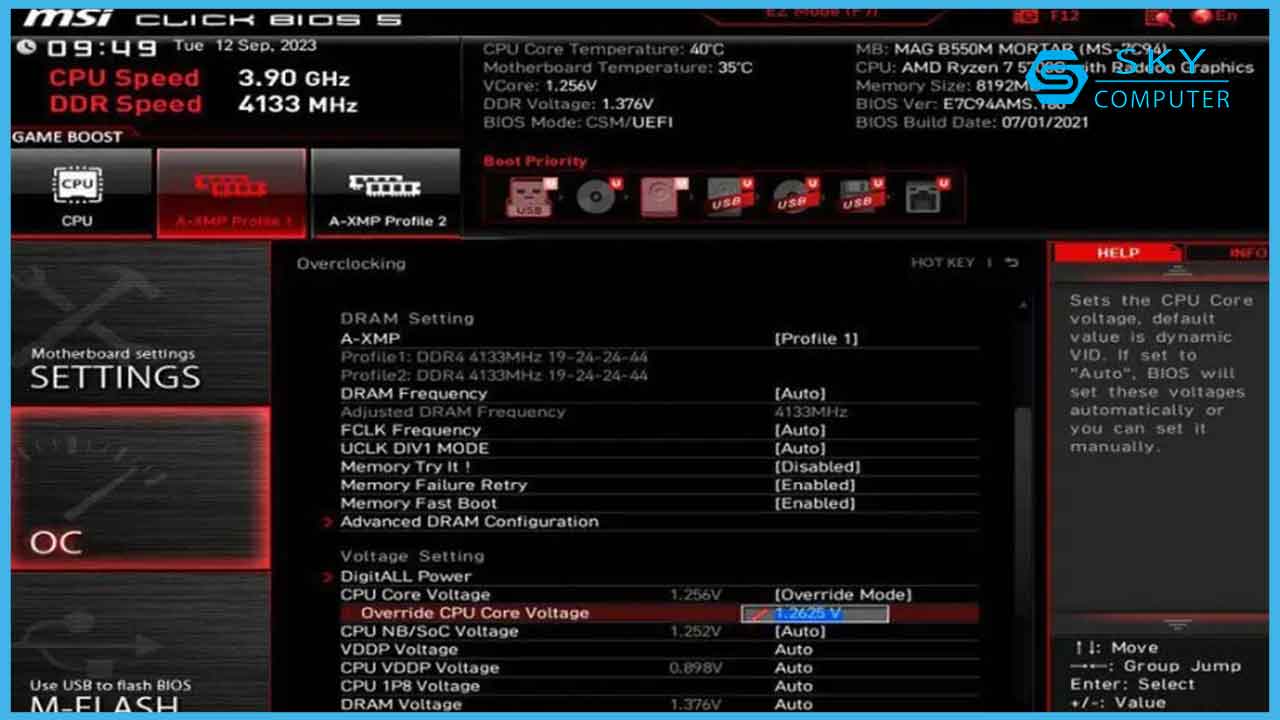
Task: Select USB optical disc icon in Boot Priority
Action: click(x=796, y=196)
